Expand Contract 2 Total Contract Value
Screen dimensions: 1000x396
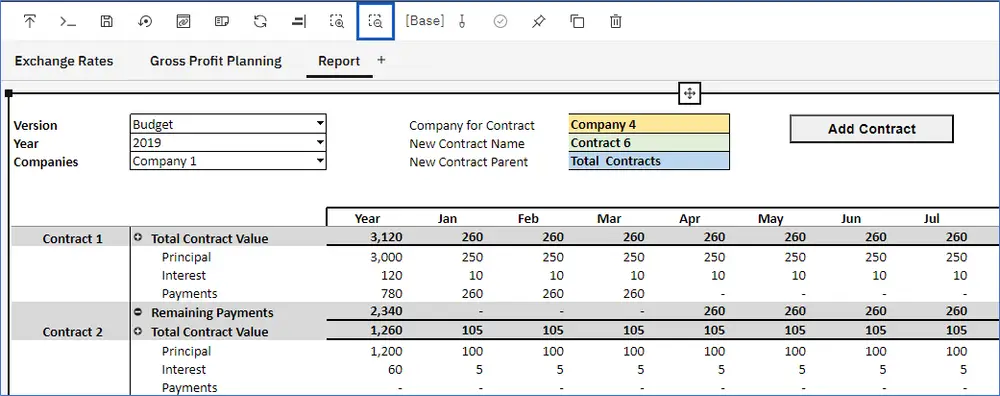click(138, 331)
